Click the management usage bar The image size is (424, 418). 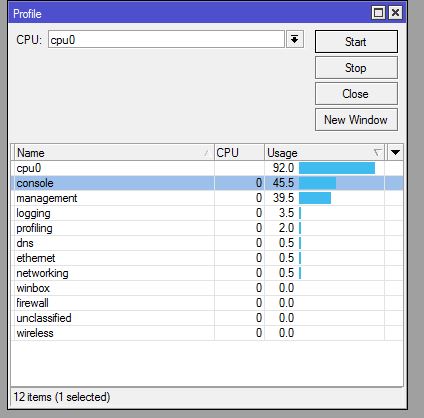[x=315, y=198]
